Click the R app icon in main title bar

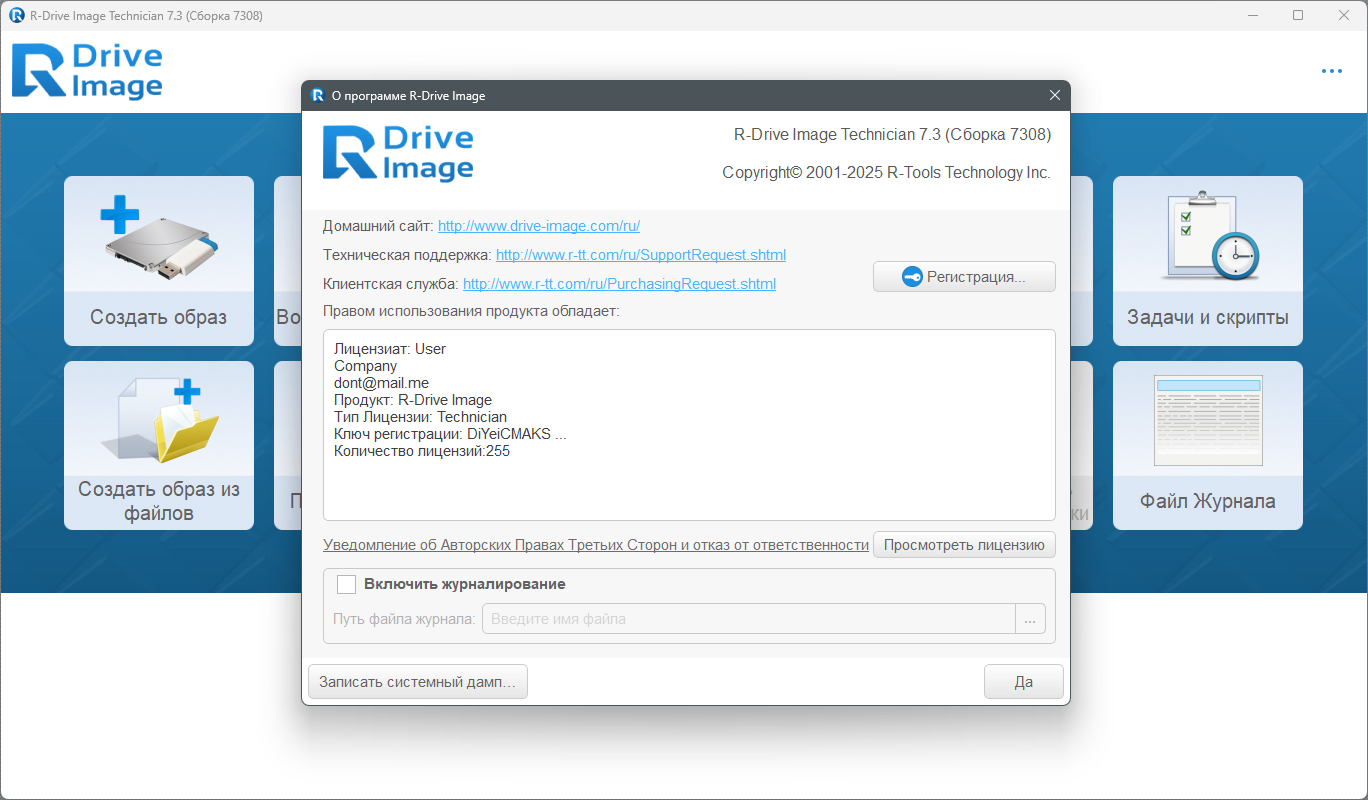(x=17, y=15)
